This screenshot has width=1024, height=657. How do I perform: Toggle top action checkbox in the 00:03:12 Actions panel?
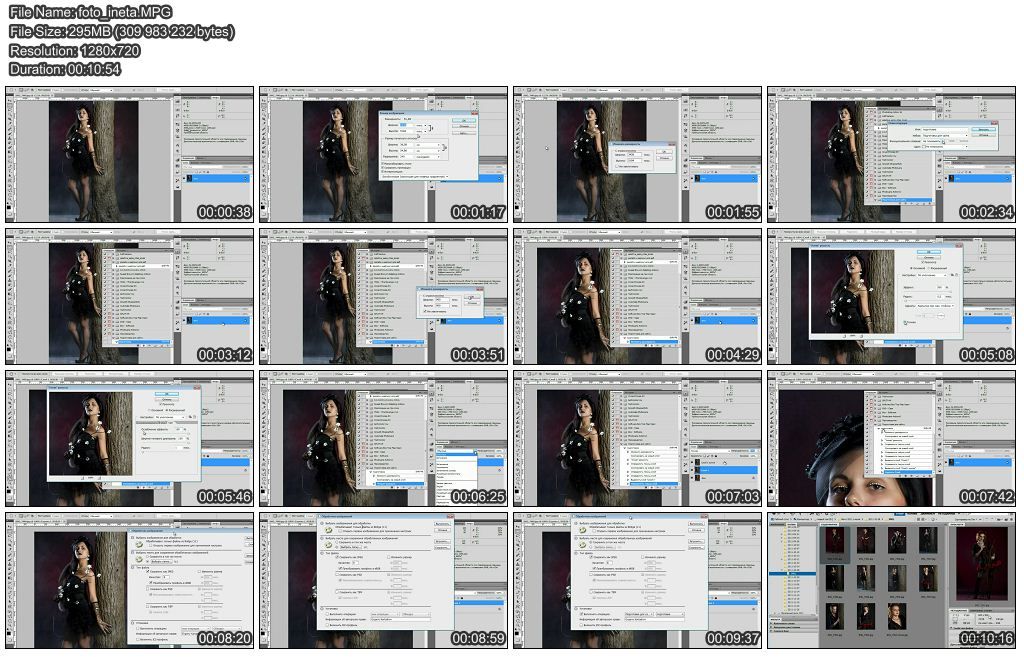(x=107, y=256)
